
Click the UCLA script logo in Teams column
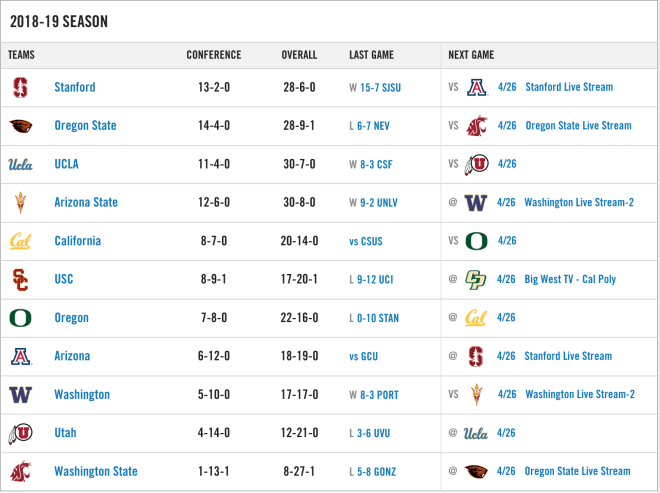click(x=20, y=164)
